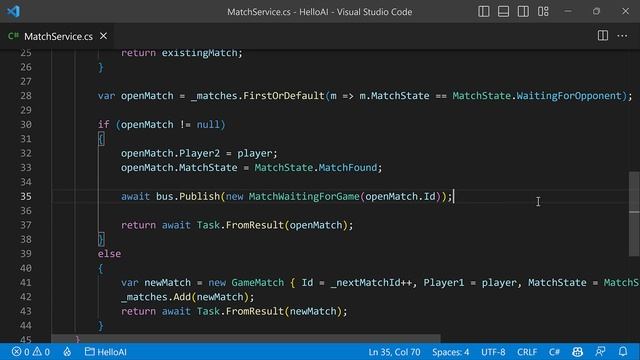
Task: Click the else keyword on line 39
Action: point(109,253)
